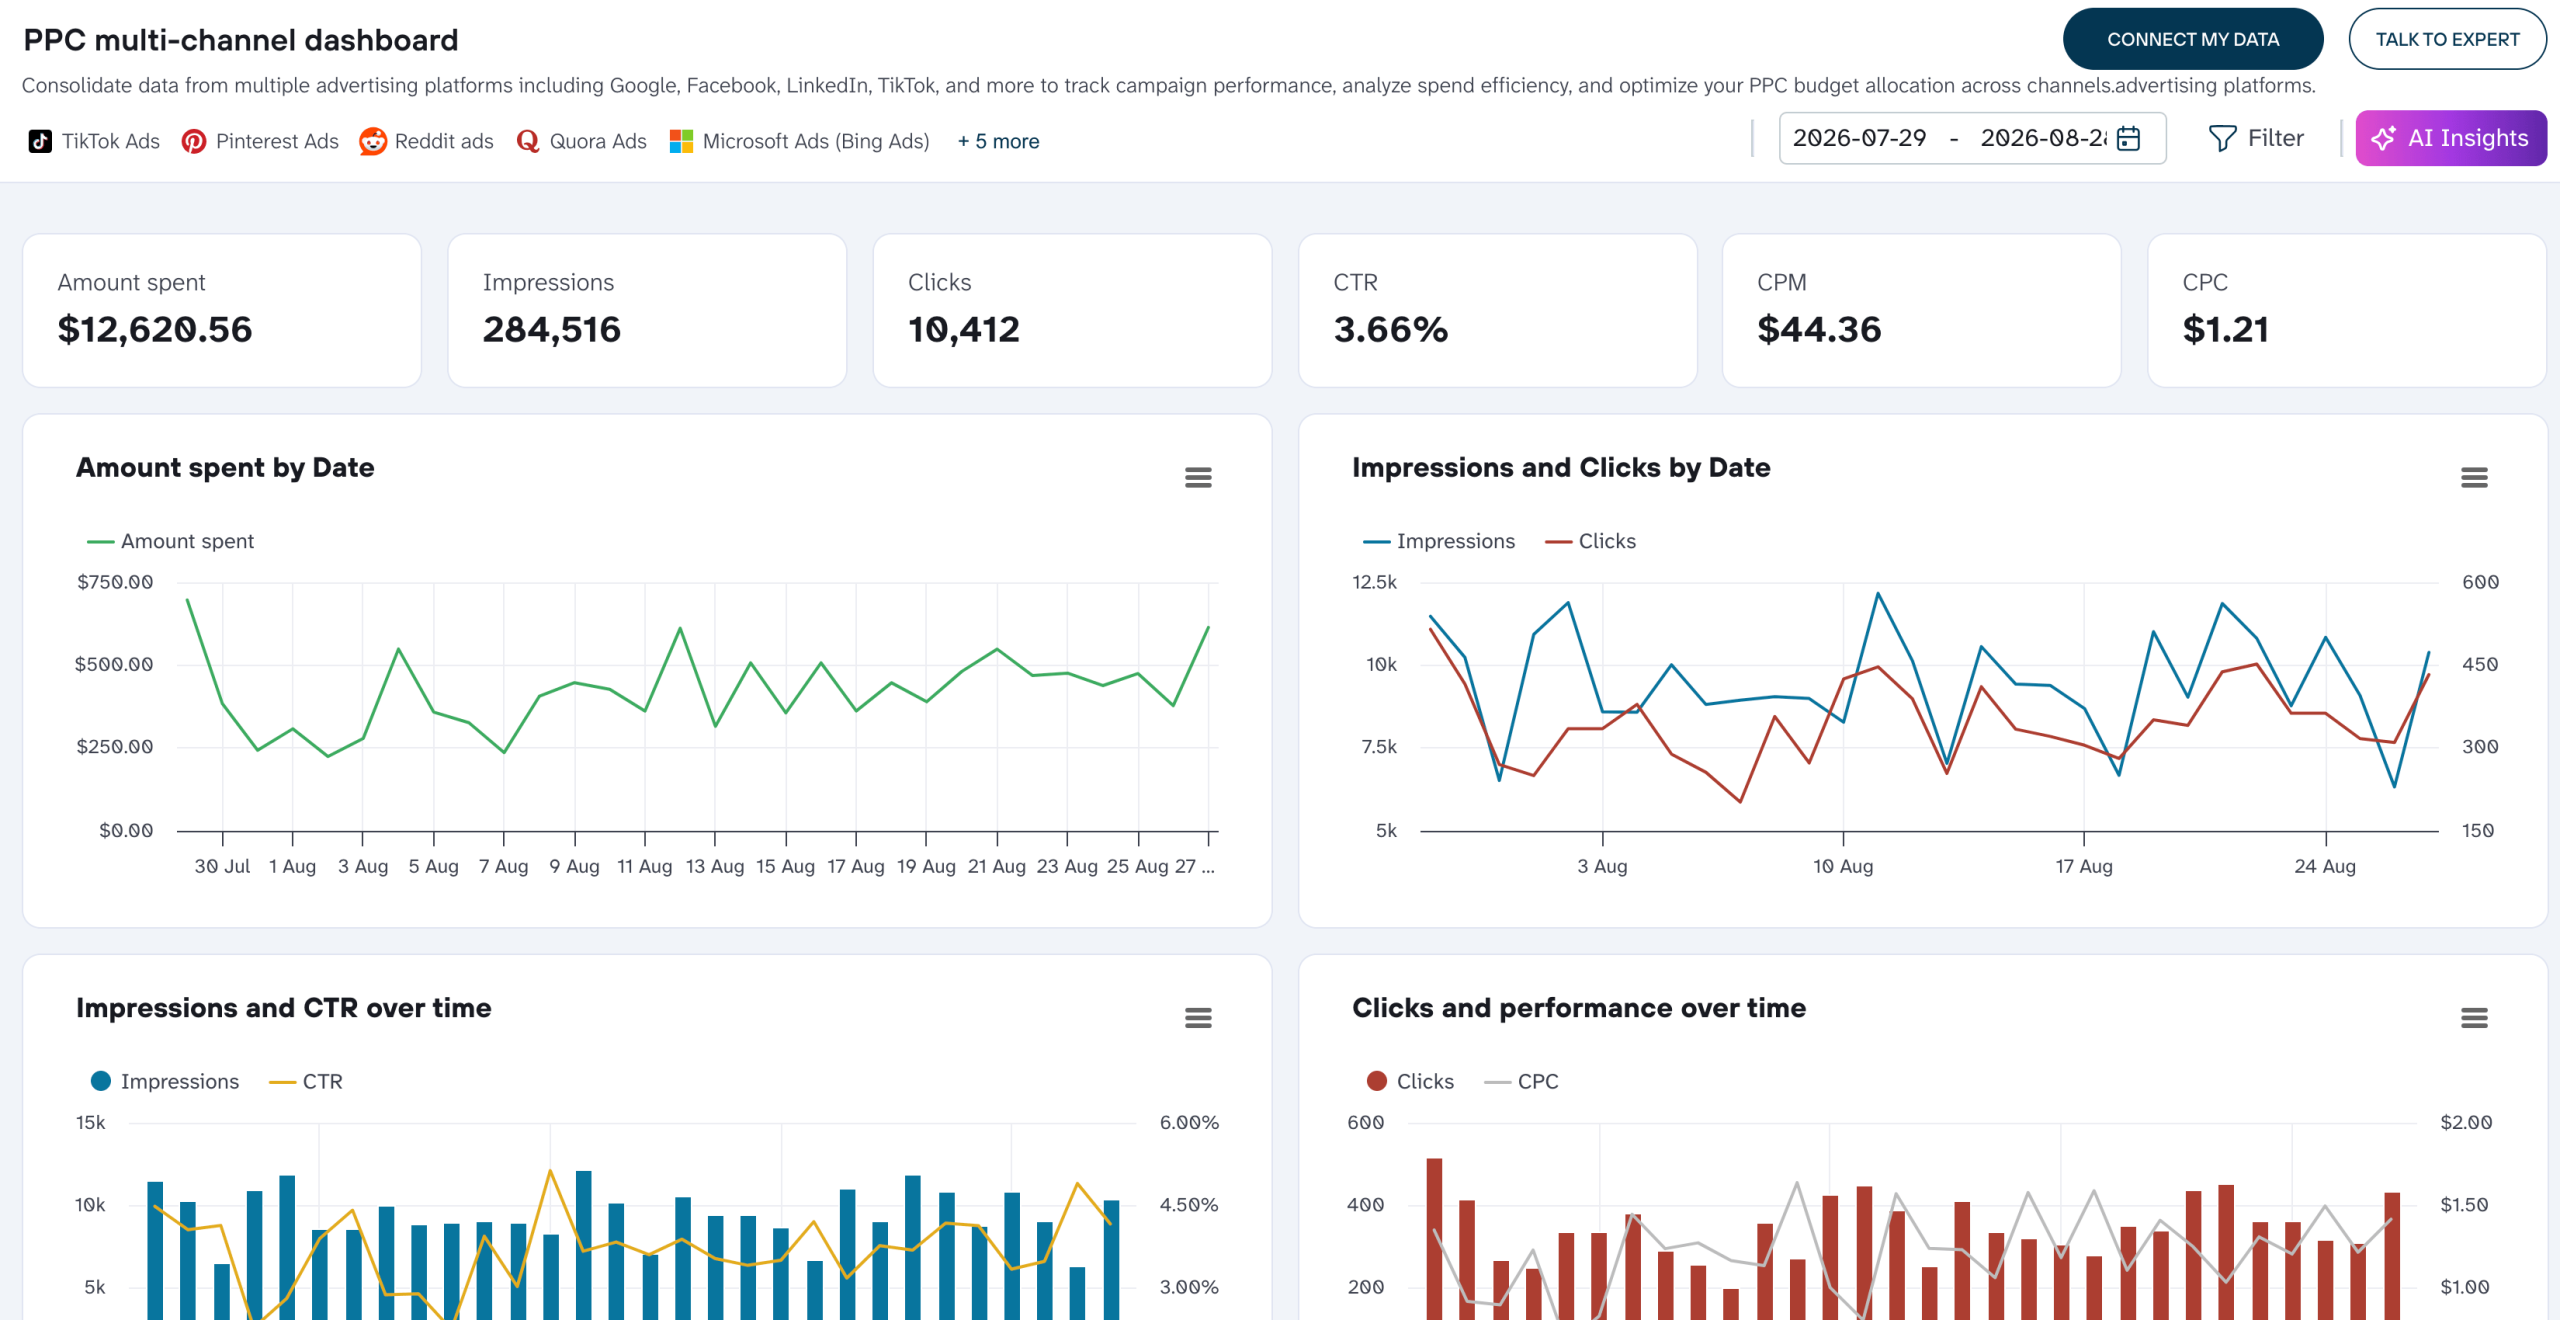Toggle Impressions series in Impressions and Clicks chart
The height and width of the screenshot is (1320, 2560).
pos(1439,541)
